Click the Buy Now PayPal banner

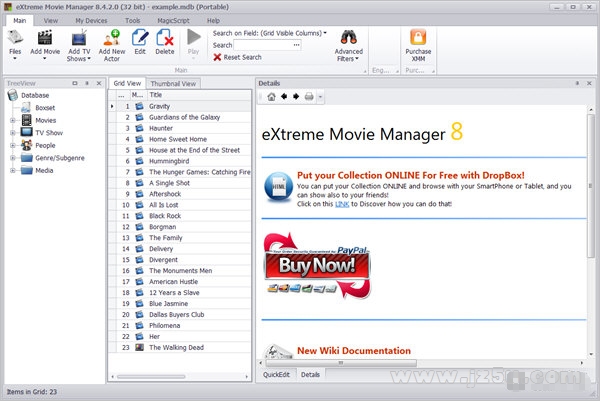pos(317,266)
